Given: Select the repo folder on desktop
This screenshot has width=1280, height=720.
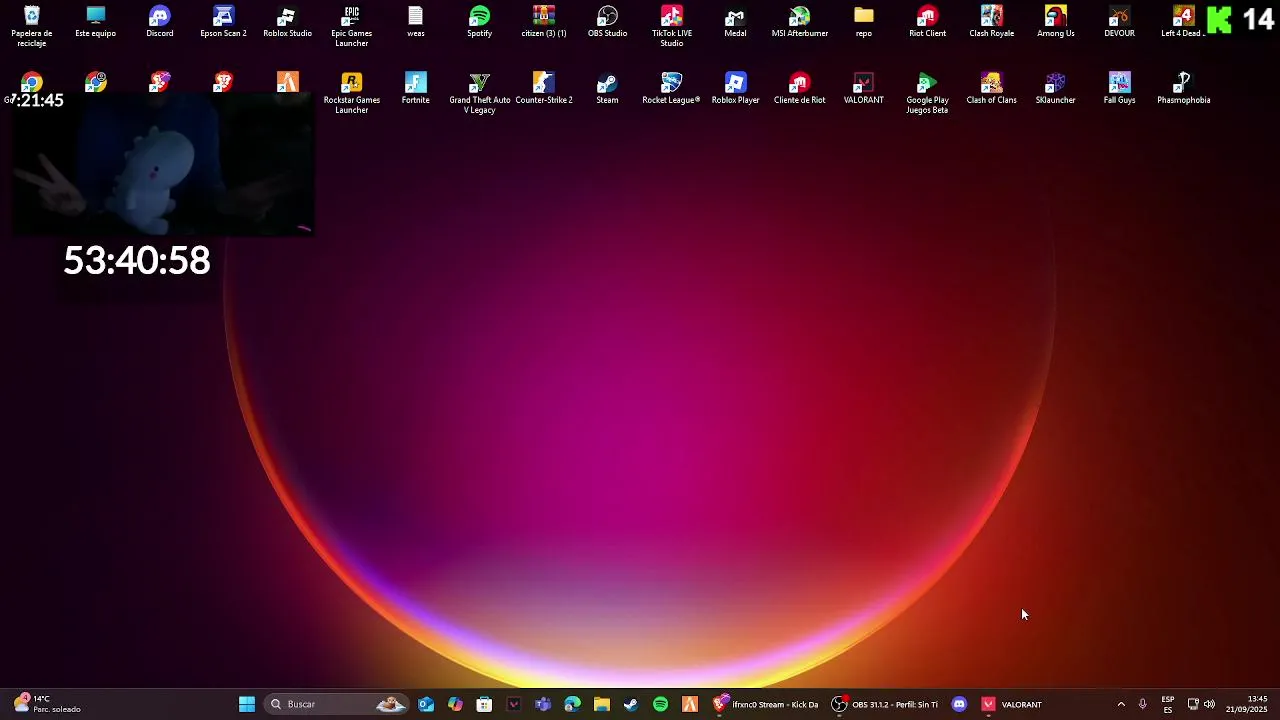Looking at the screenshot, I should coord(864,22).
